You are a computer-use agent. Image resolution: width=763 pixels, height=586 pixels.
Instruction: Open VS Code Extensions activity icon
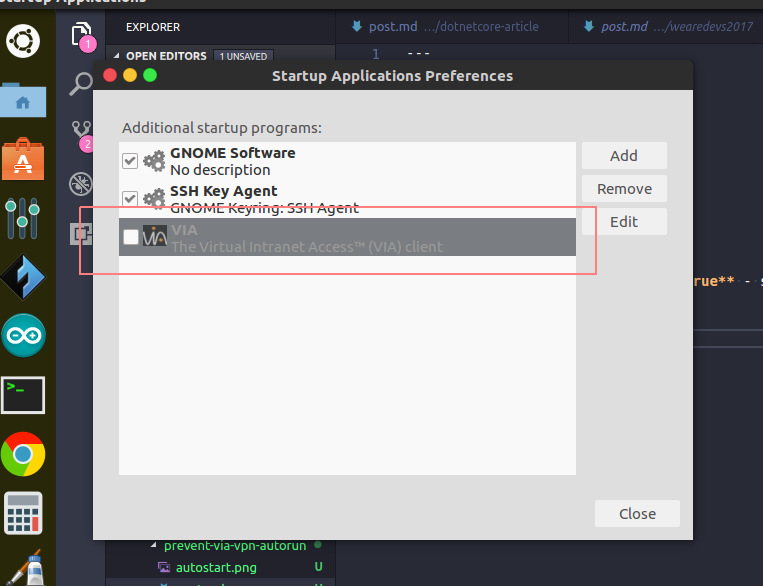click(81, 234)
